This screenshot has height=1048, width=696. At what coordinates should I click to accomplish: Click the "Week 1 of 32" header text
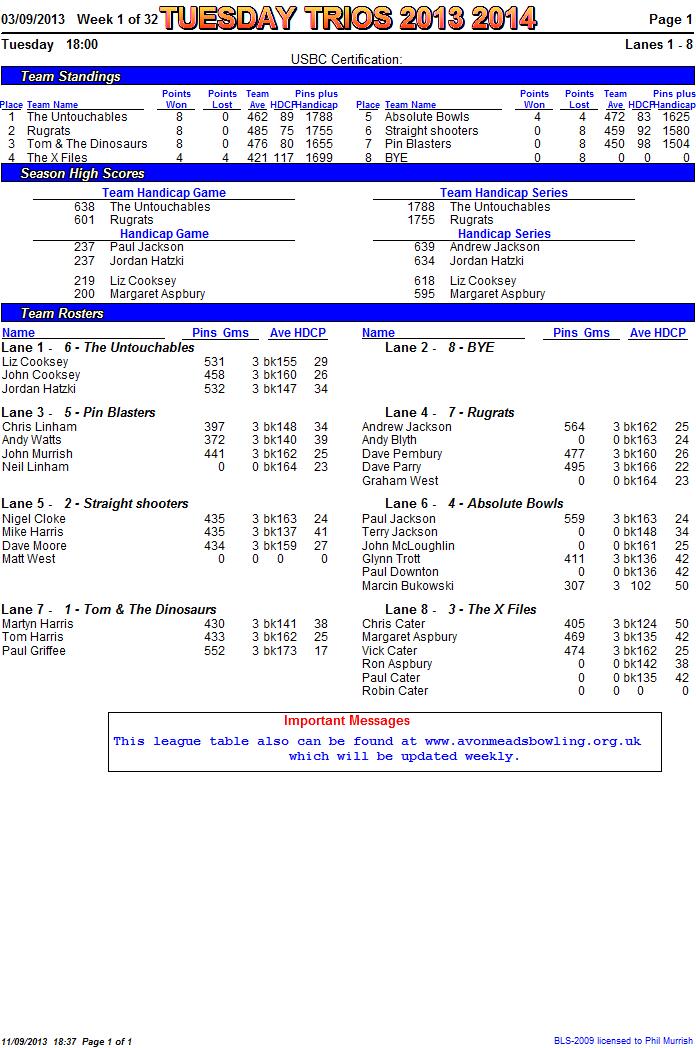(x=117, y=19)
